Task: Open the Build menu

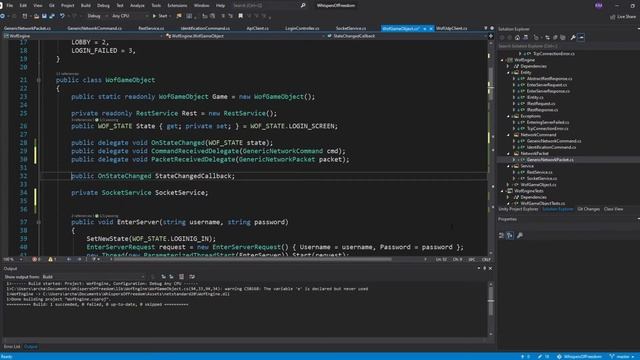Action: (86, 6)
